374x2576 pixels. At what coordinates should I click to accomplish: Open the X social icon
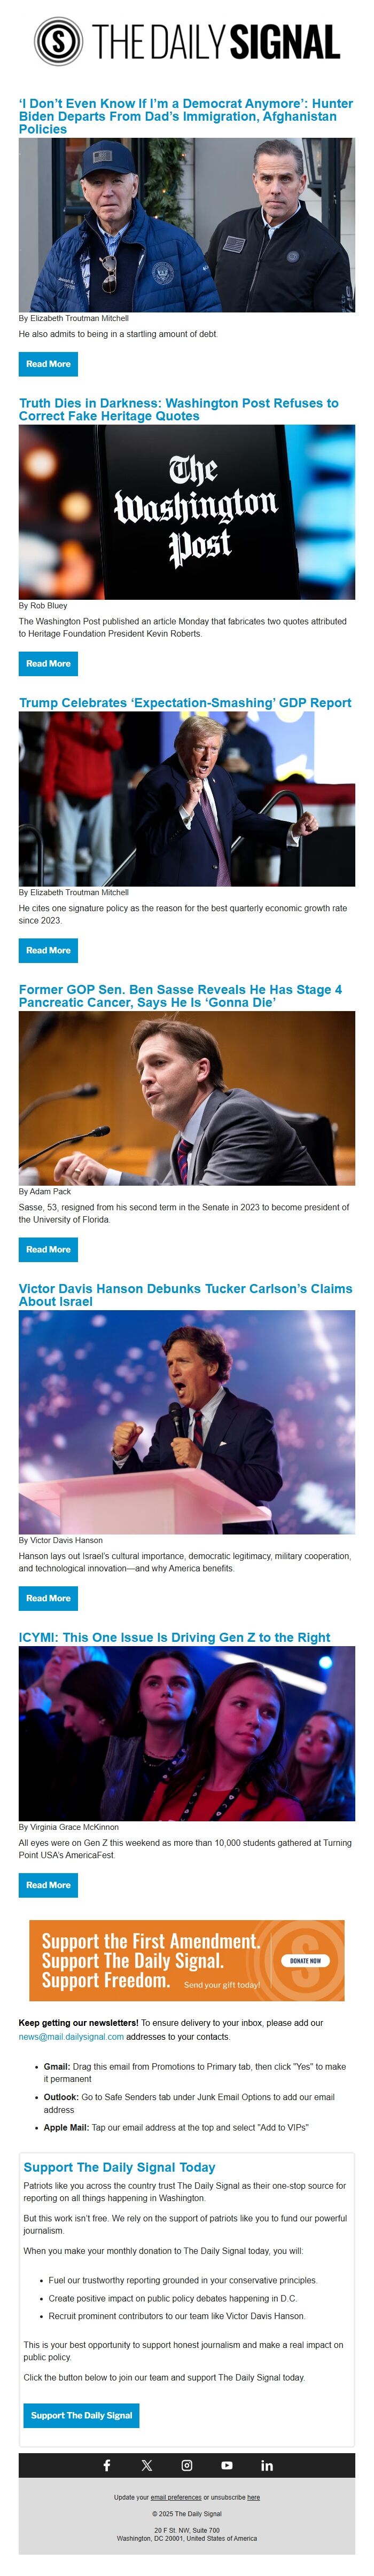coord(147,2465)
